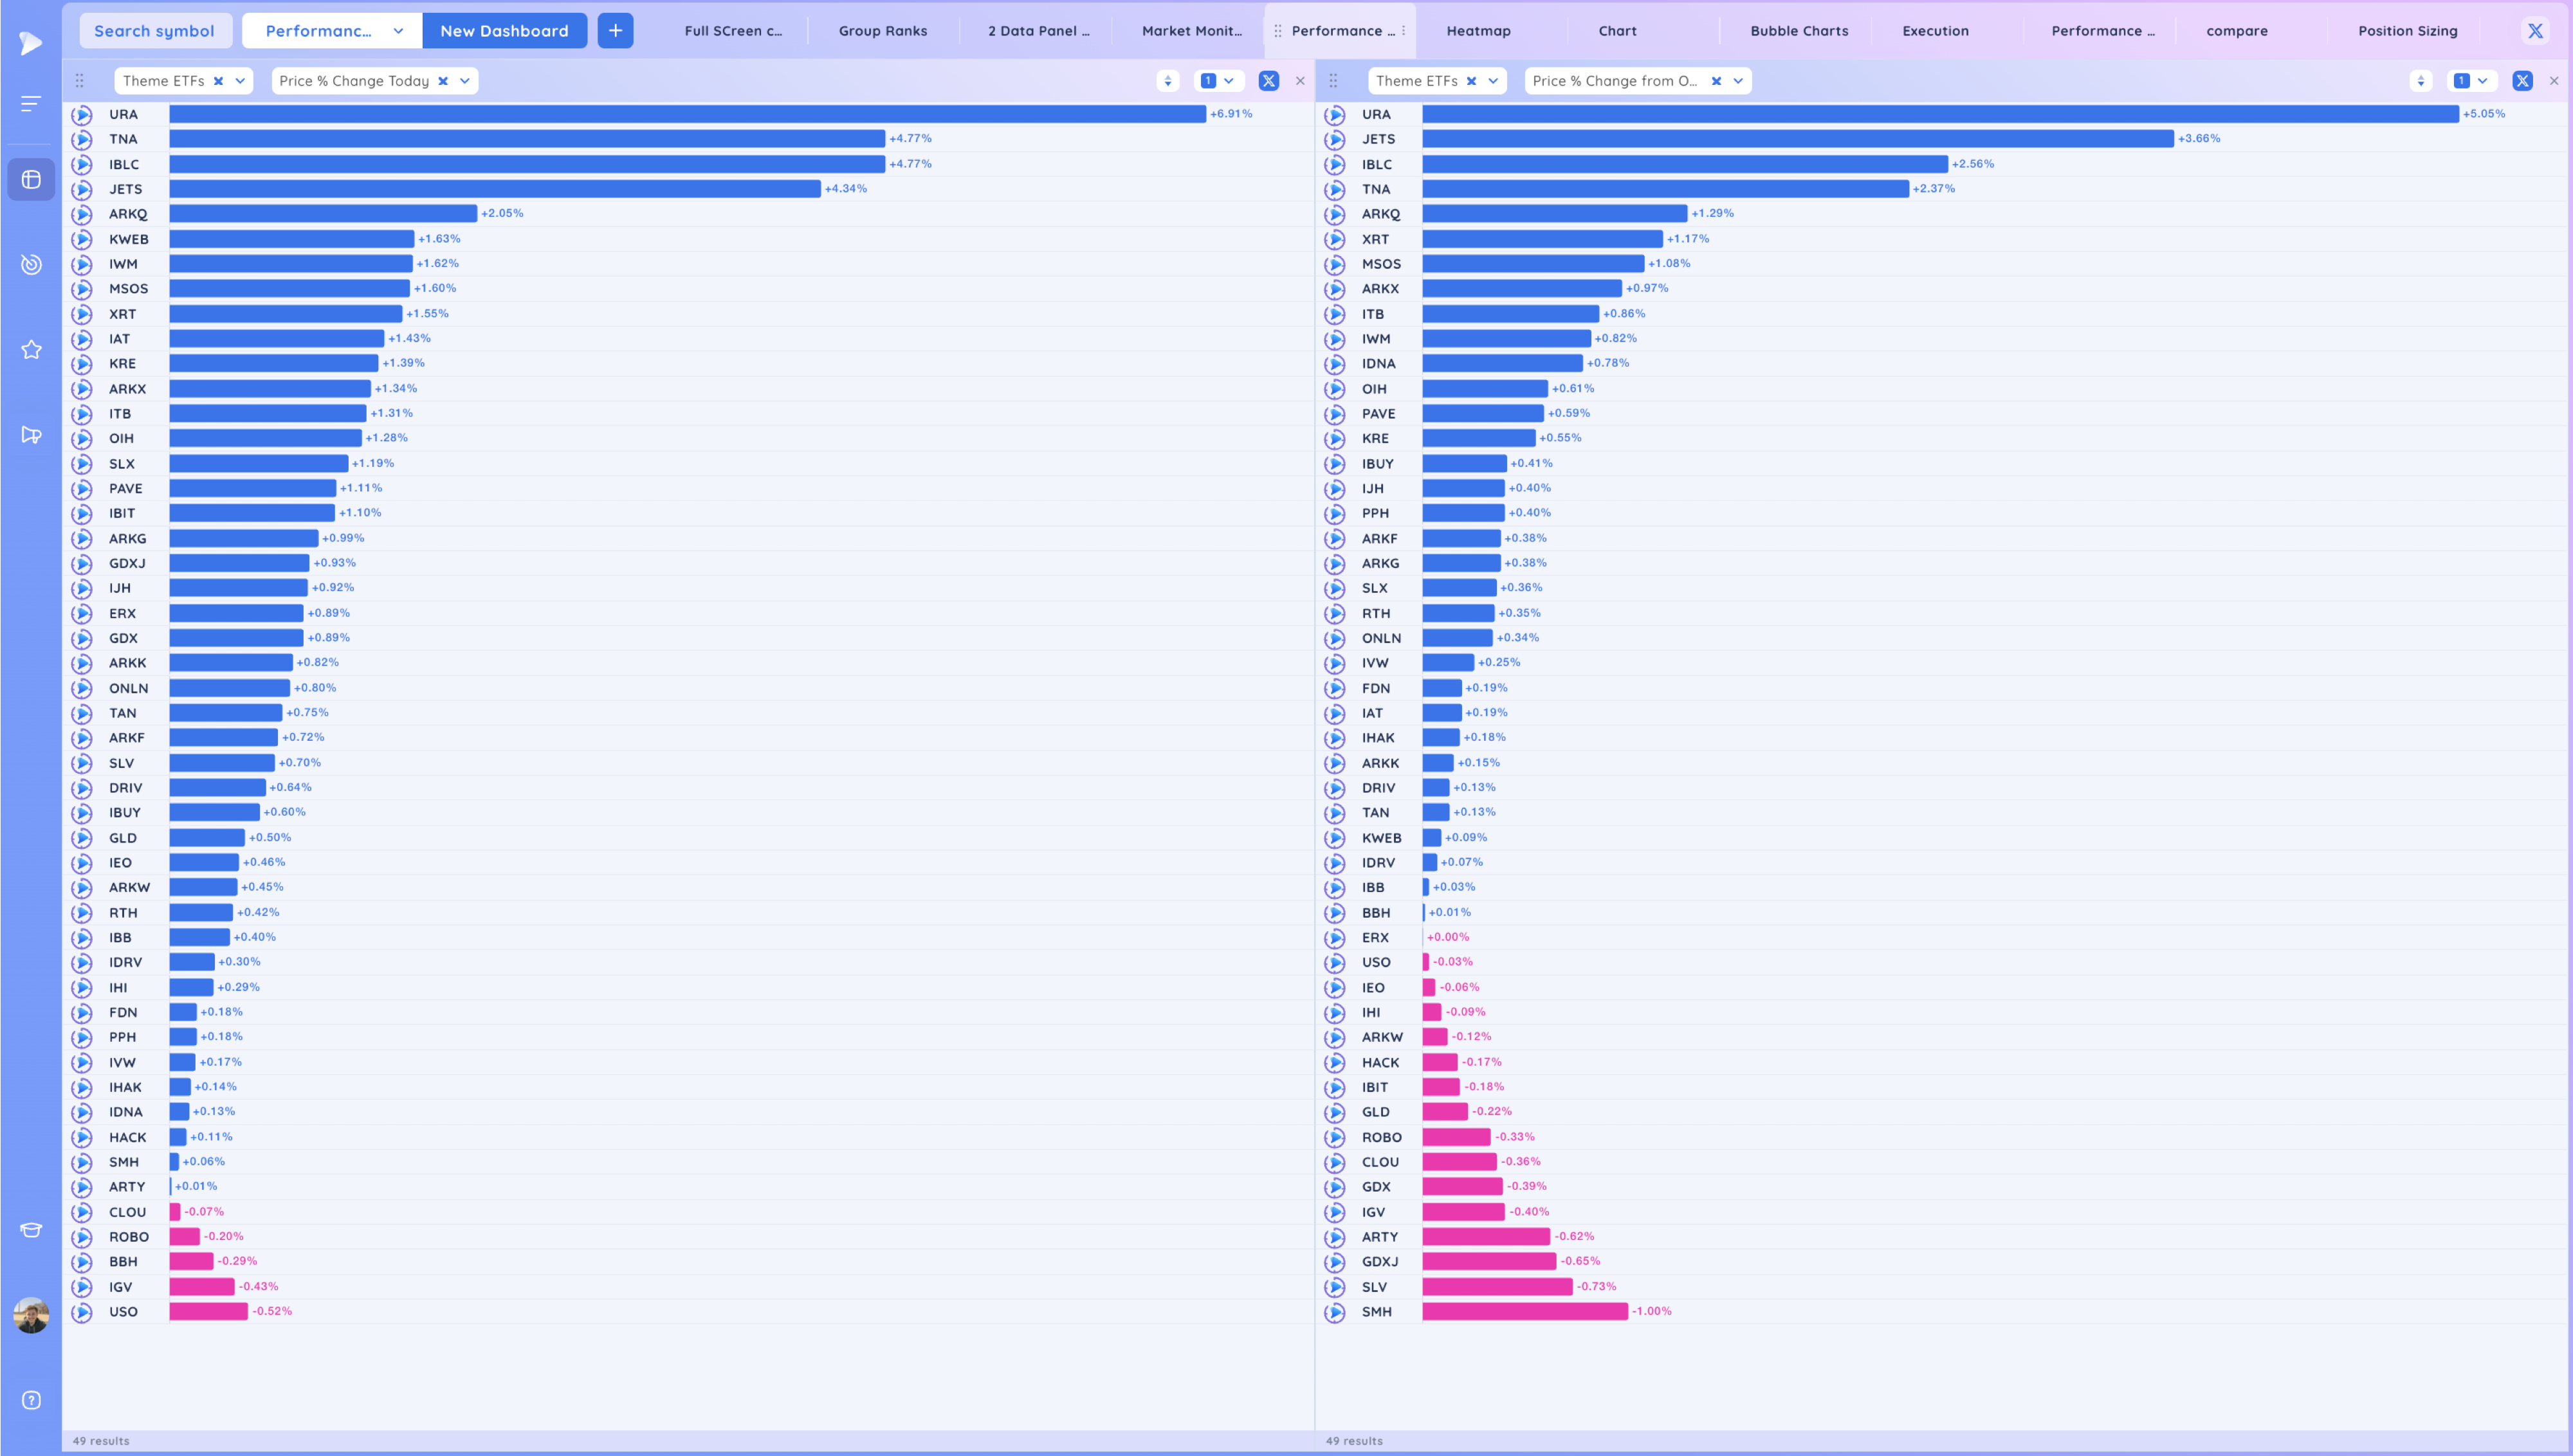Click the JETS performance bar in right panel
The image size is (2573, 1456).
pyautogui.click(x=1797, y=139)
